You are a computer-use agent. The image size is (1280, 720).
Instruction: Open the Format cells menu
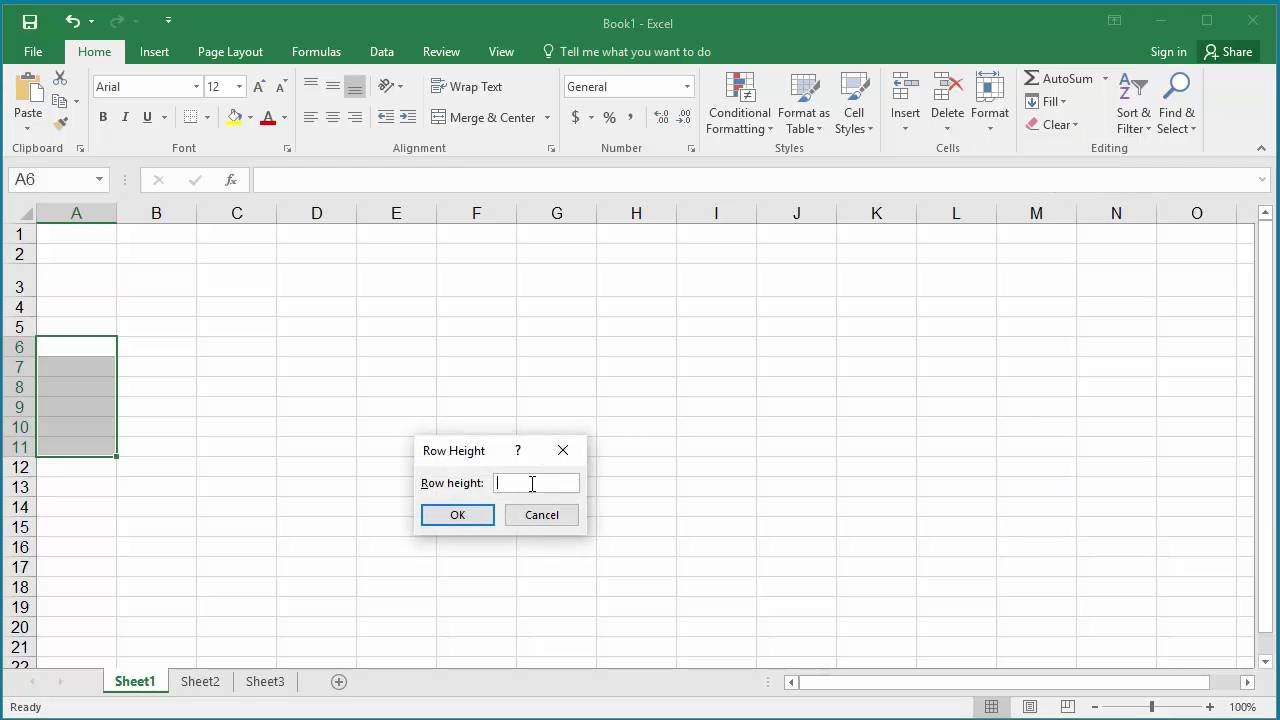[x=989, y=104]
